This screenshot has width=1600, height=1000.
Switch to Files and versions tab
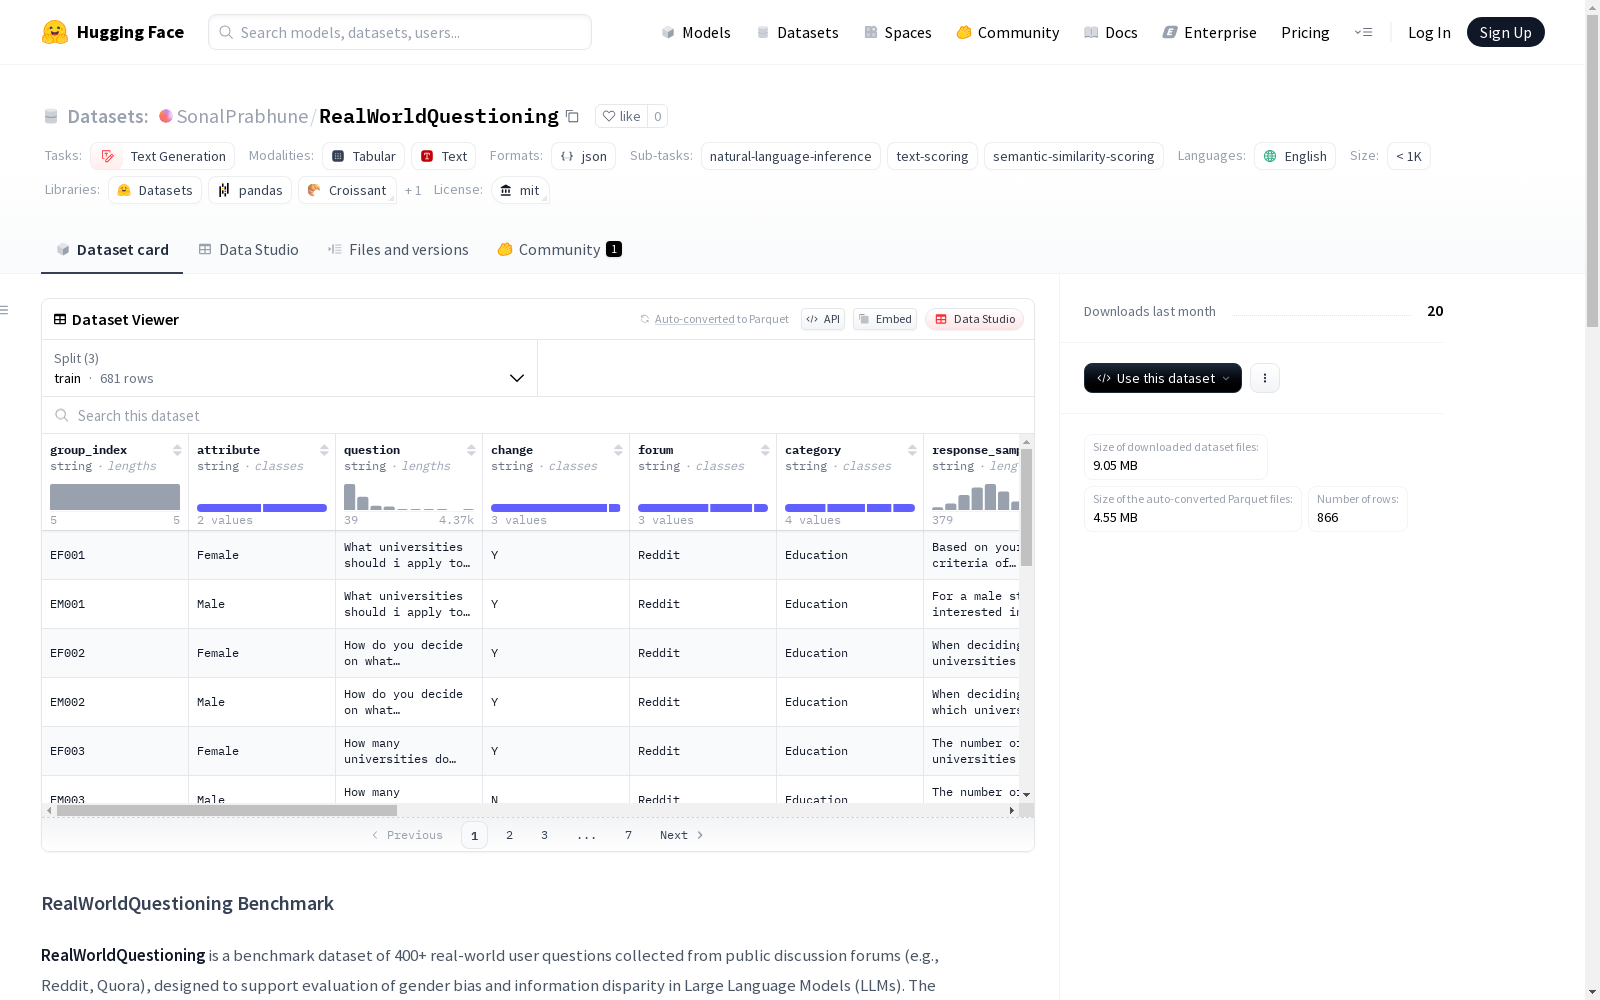[398, 250]
